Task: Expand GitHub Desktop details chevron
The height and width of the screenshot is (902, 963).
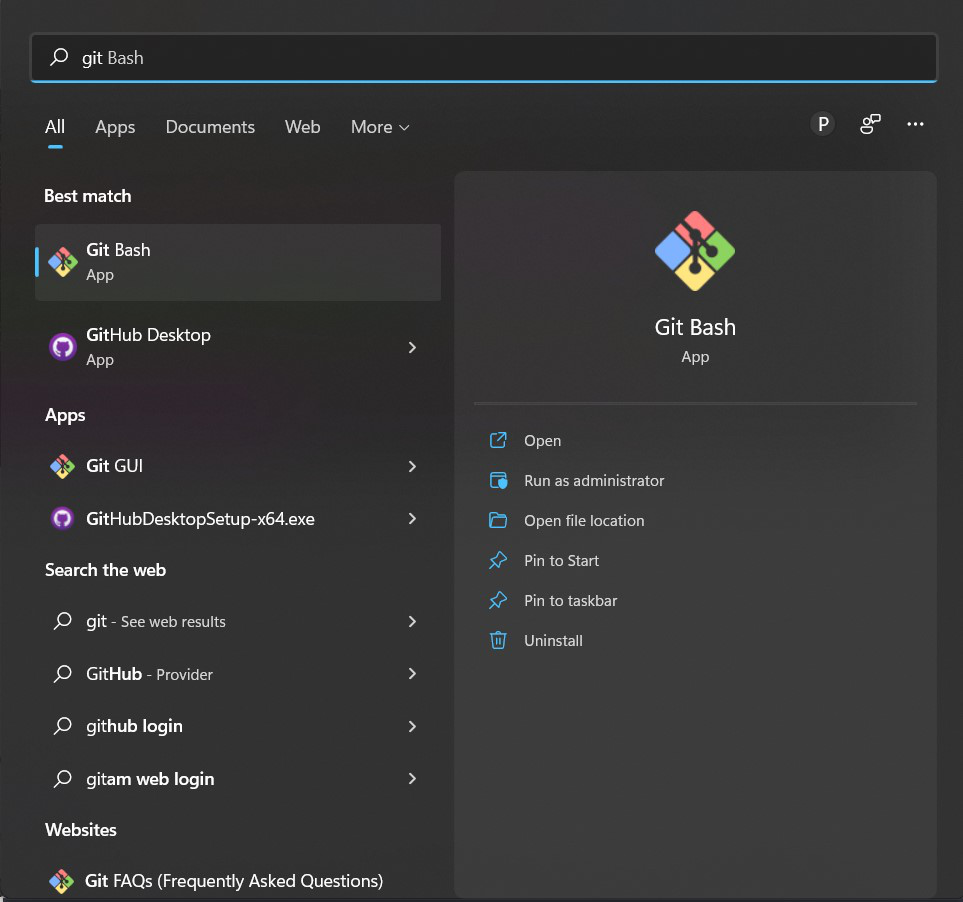Action: (x=412, y=348)
